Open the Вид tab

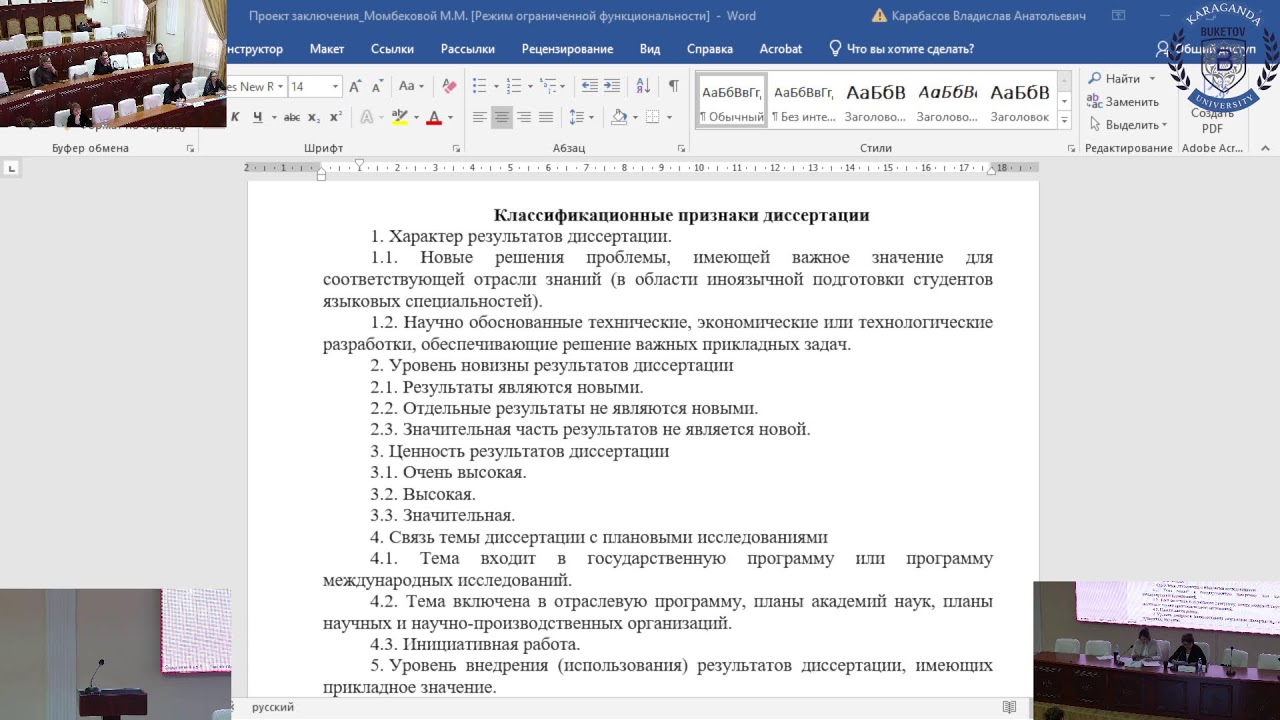coord(650,48)
